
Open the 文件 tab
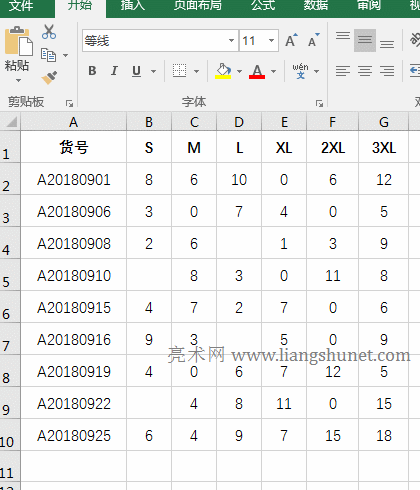pos(21,6)
